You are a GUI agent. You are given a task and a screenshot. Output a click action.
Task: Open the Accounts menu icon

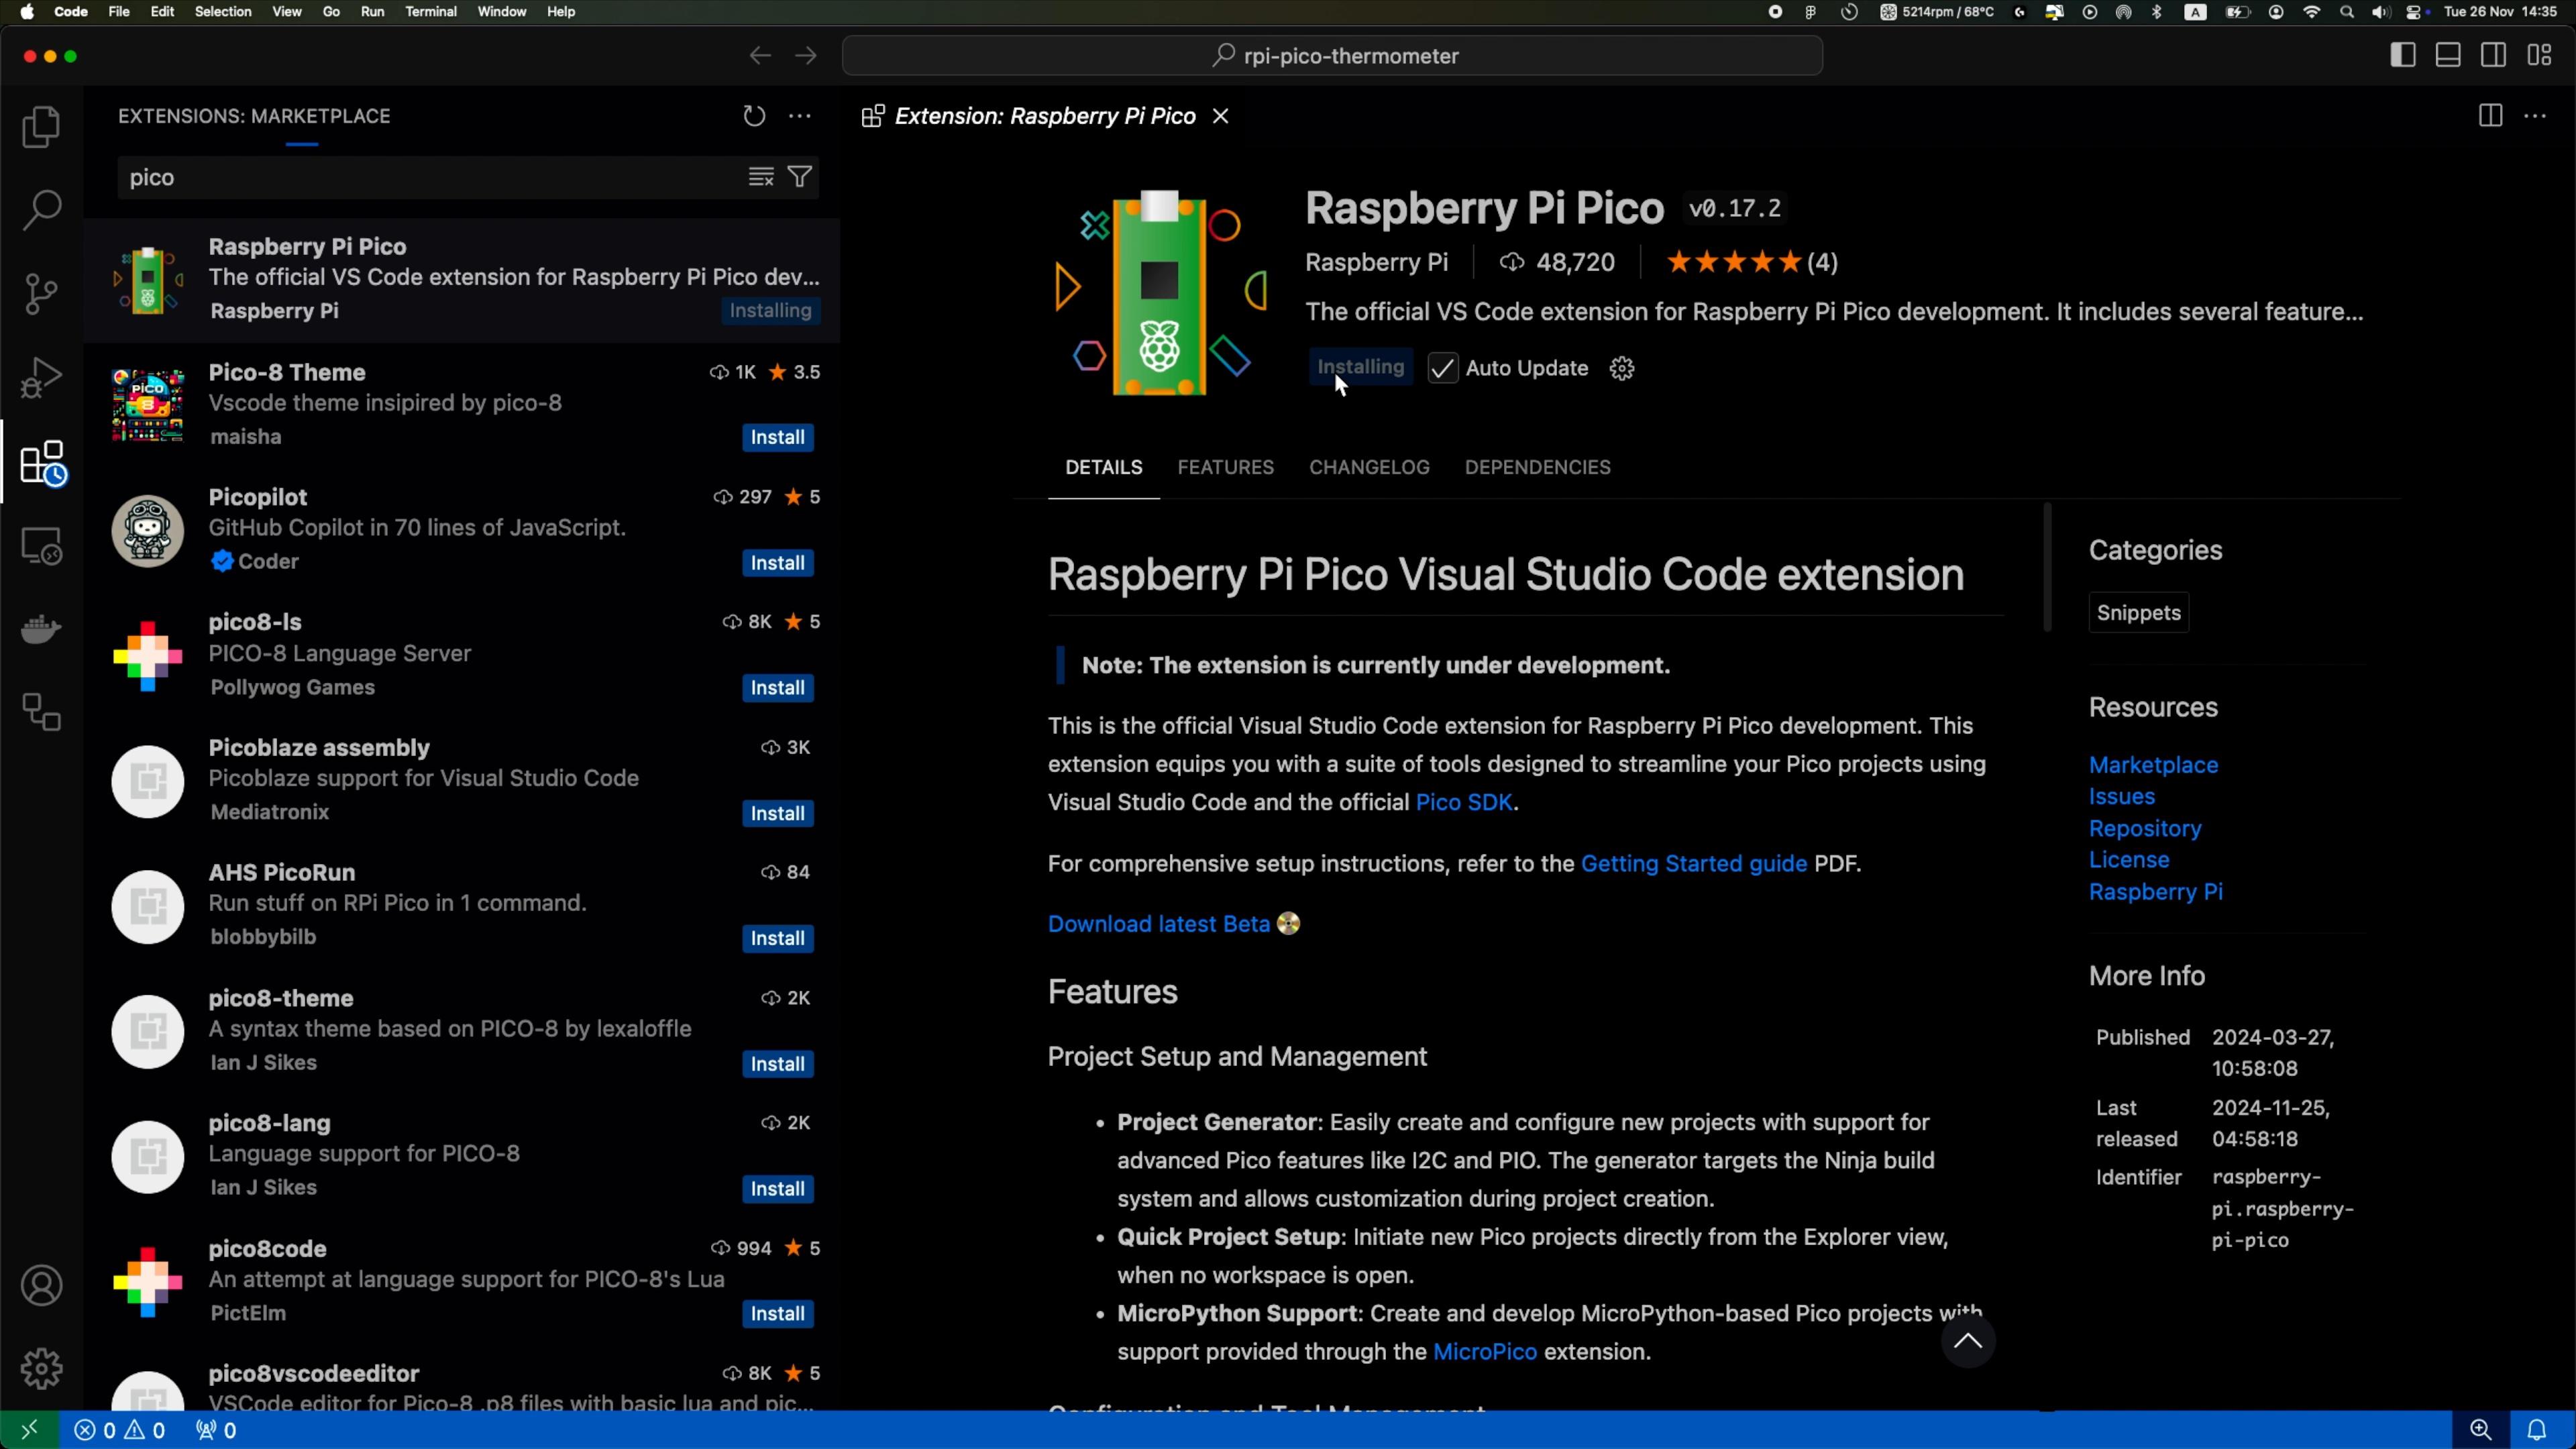41,1285
